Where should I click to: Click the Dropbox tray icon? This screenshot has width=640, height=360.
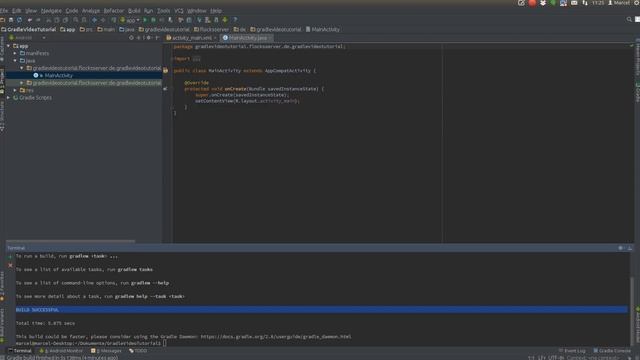(543, 3)
